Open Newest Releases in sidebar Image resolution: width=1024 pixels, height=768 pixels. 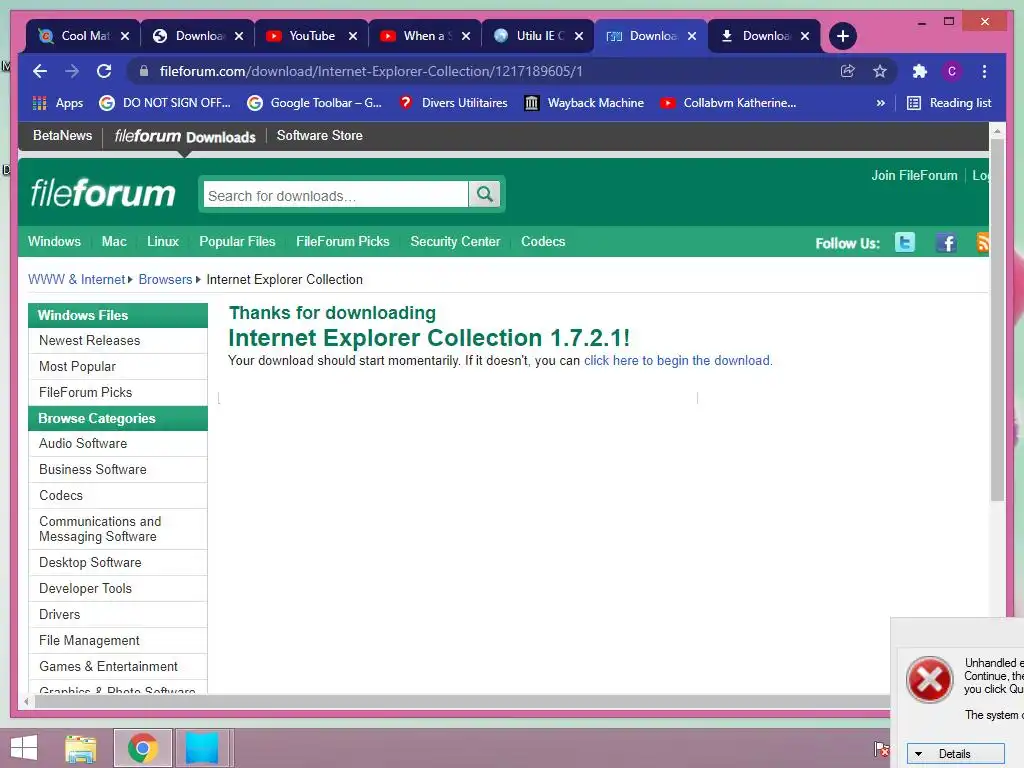click(118, 340)
